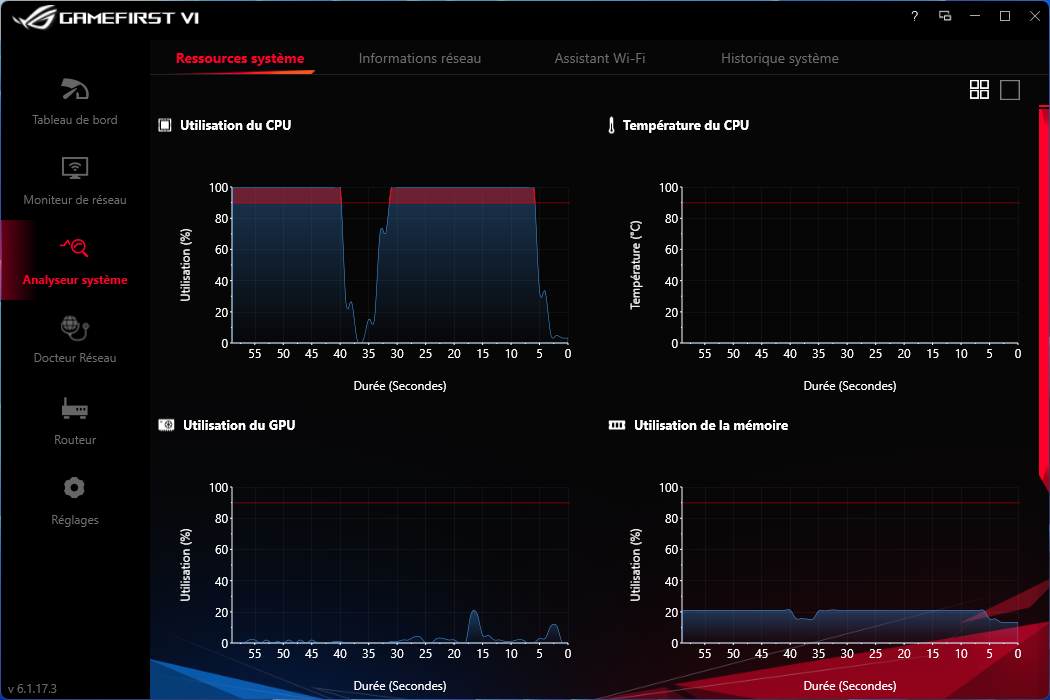Open the Ressources système tab
Screen dimensions: 1050x700
240,58
